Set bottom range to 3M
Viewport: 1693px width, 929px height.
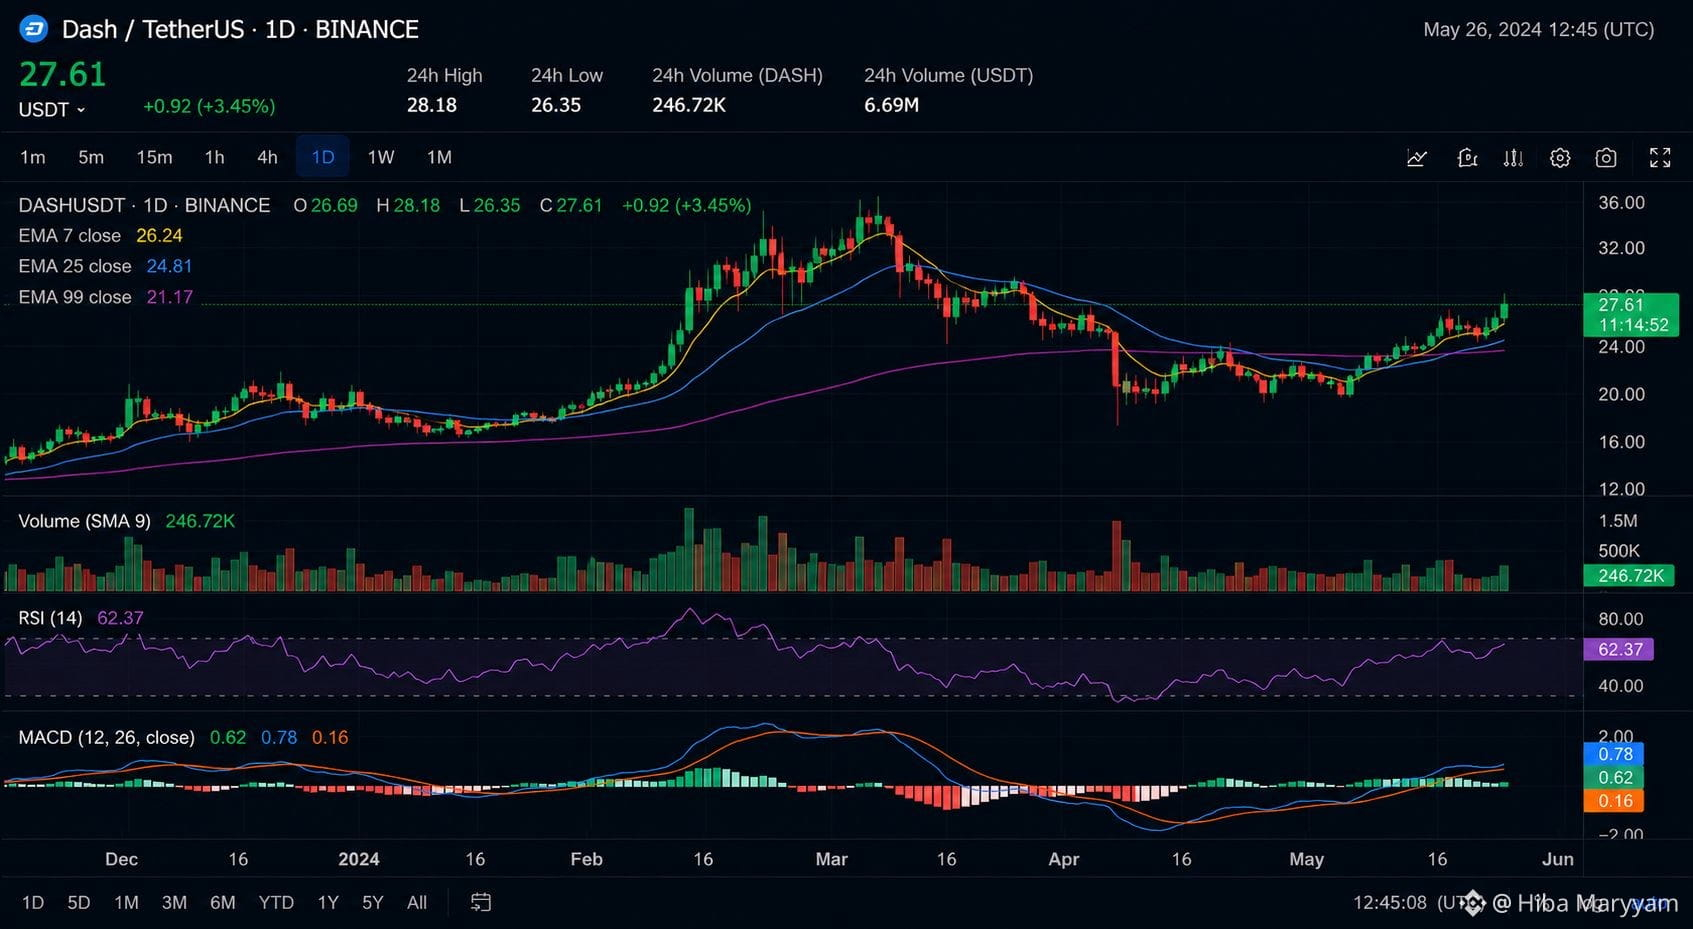tap(174, 902)
